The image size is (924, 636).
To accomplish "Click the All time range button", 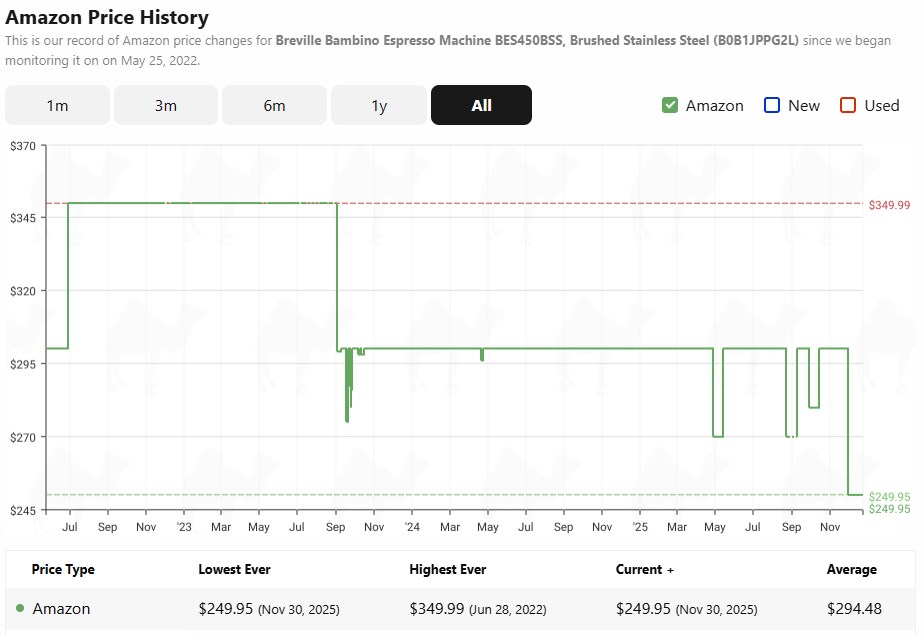I will click(481, 105).
